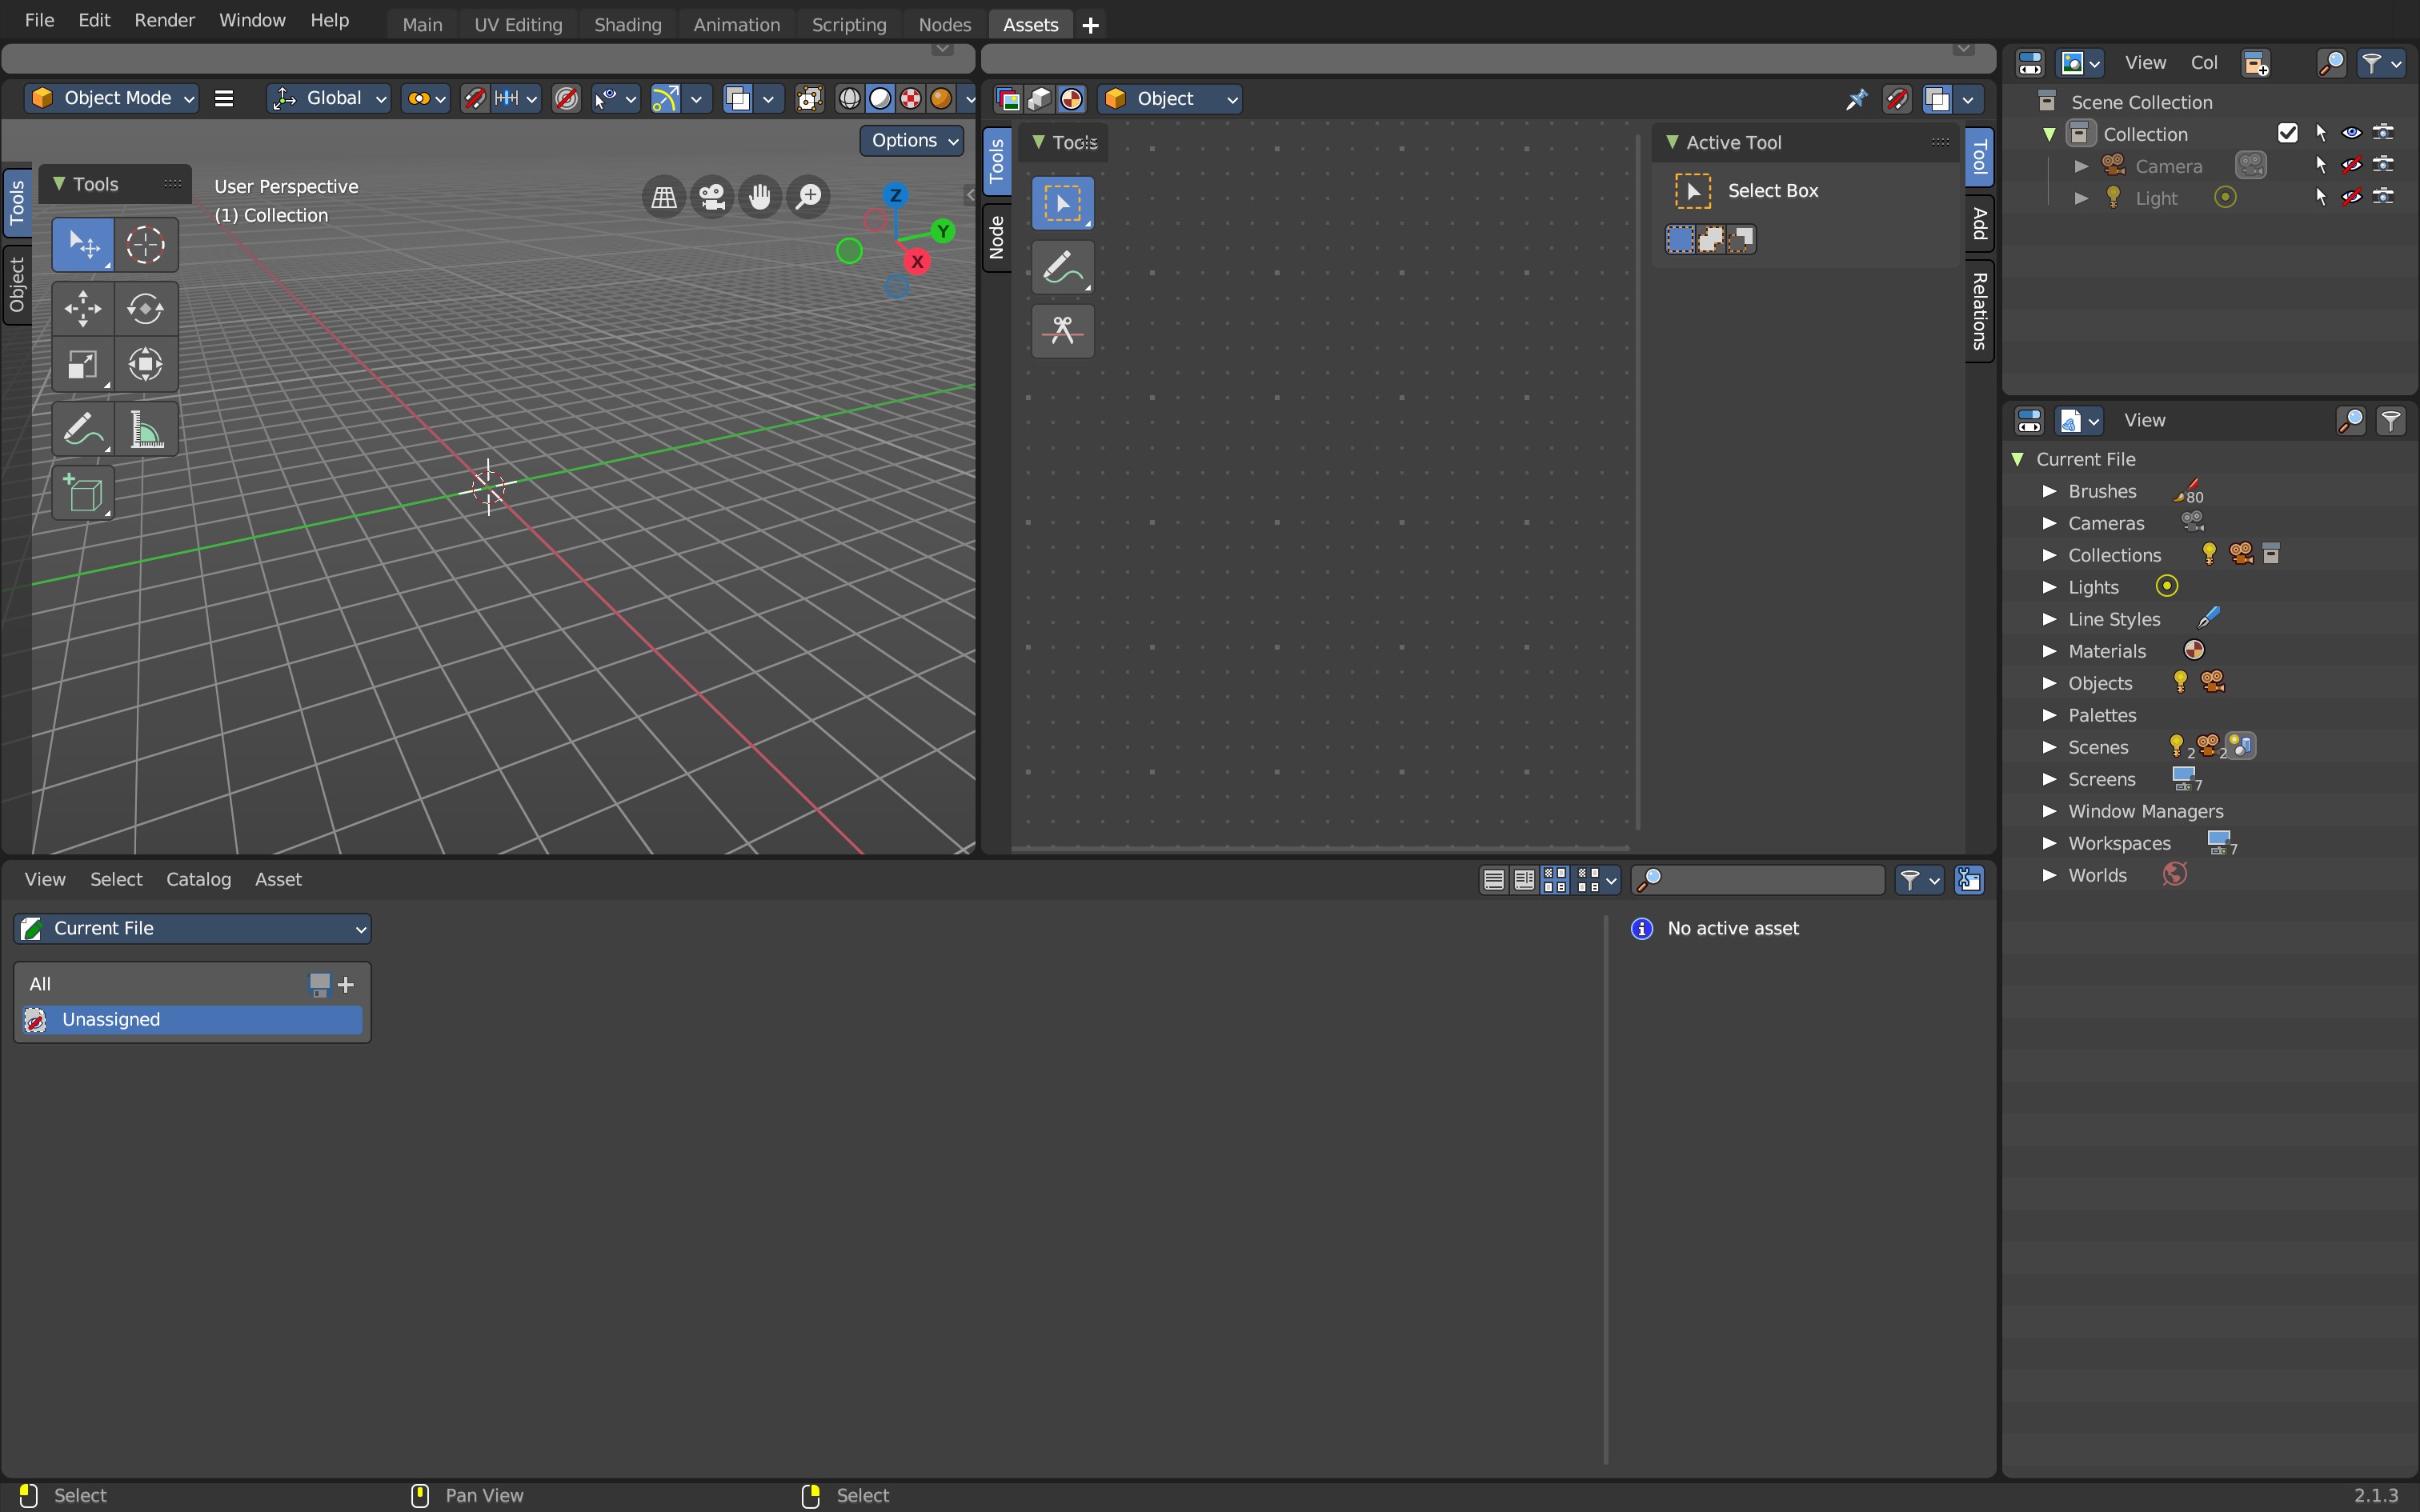
Task: Open the Render menu
Action: (x=164, y=20)
